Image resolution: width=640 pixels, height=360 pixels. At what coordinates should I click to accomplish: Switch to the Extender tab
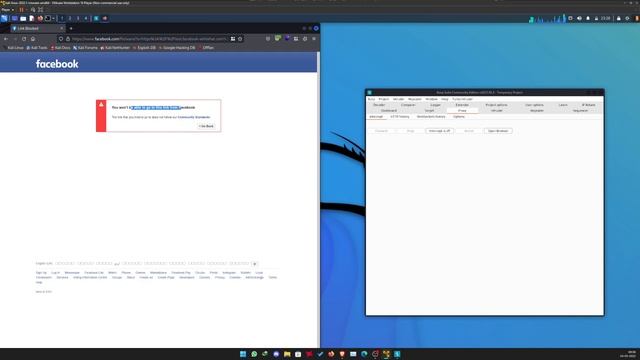point(462,105)
